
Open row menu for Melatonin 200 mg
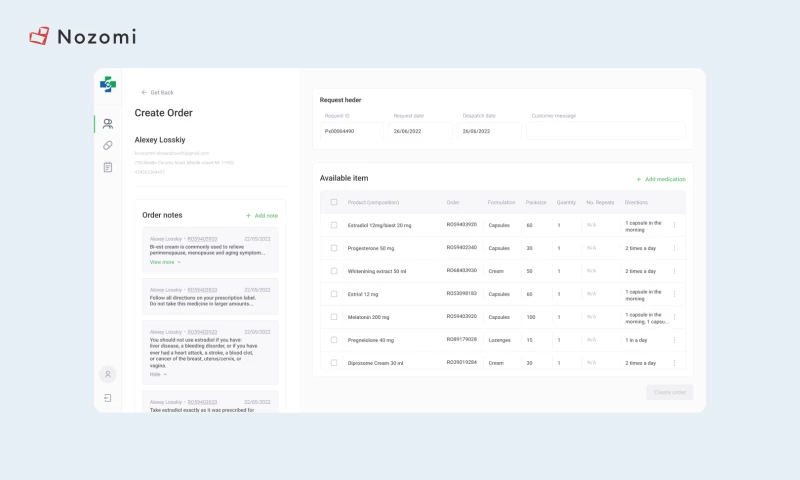(x=674, y=317)
